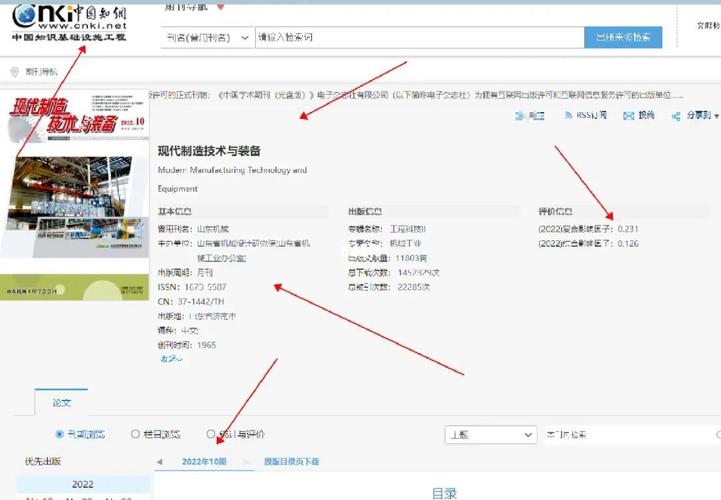Select the 刊期浏览 radio button

(x=59, y=434)
